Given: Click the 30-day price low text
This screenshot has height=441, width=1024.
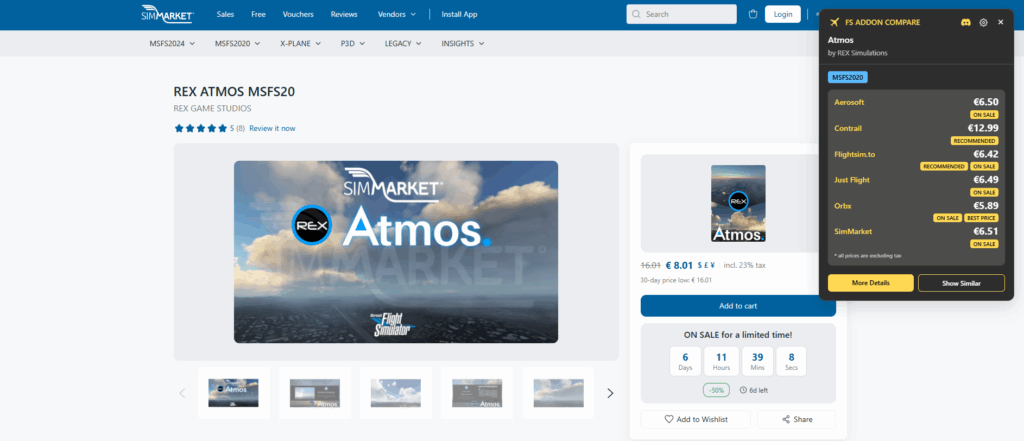Looking at the screenshot, I should coord(677,280).
